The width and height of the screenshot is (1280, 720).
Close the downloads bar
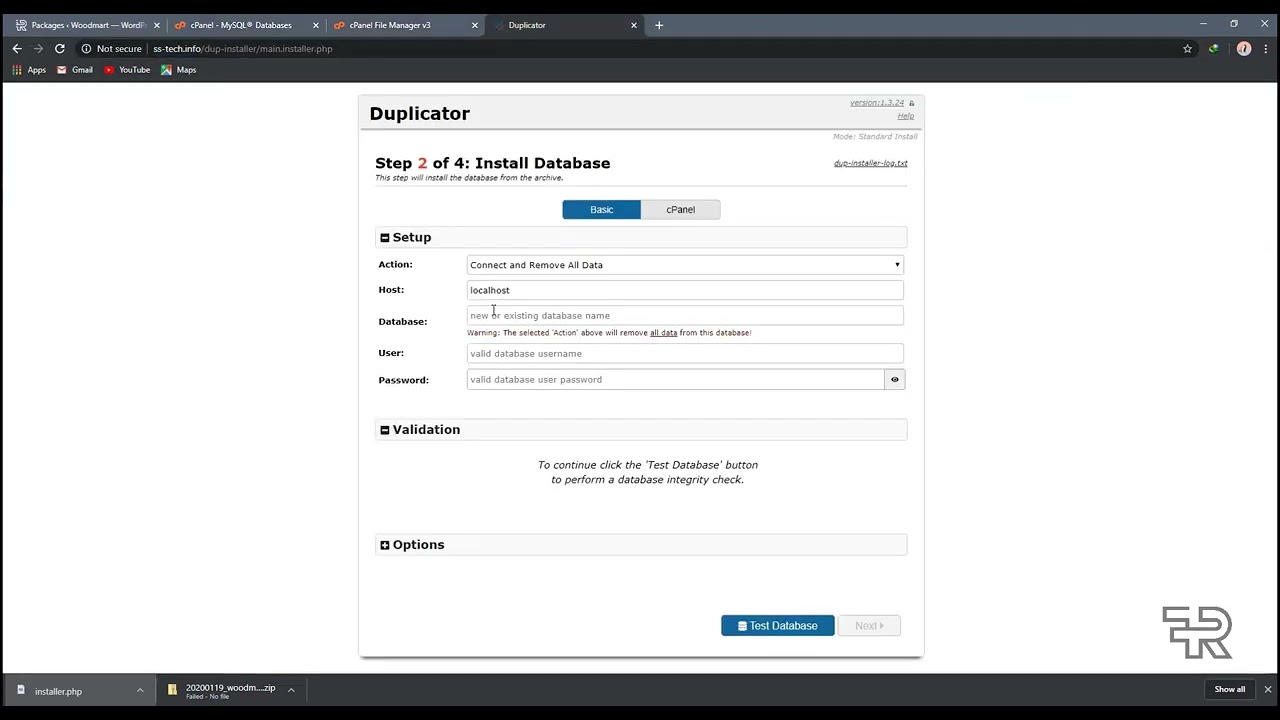(x=1267, y=690)
